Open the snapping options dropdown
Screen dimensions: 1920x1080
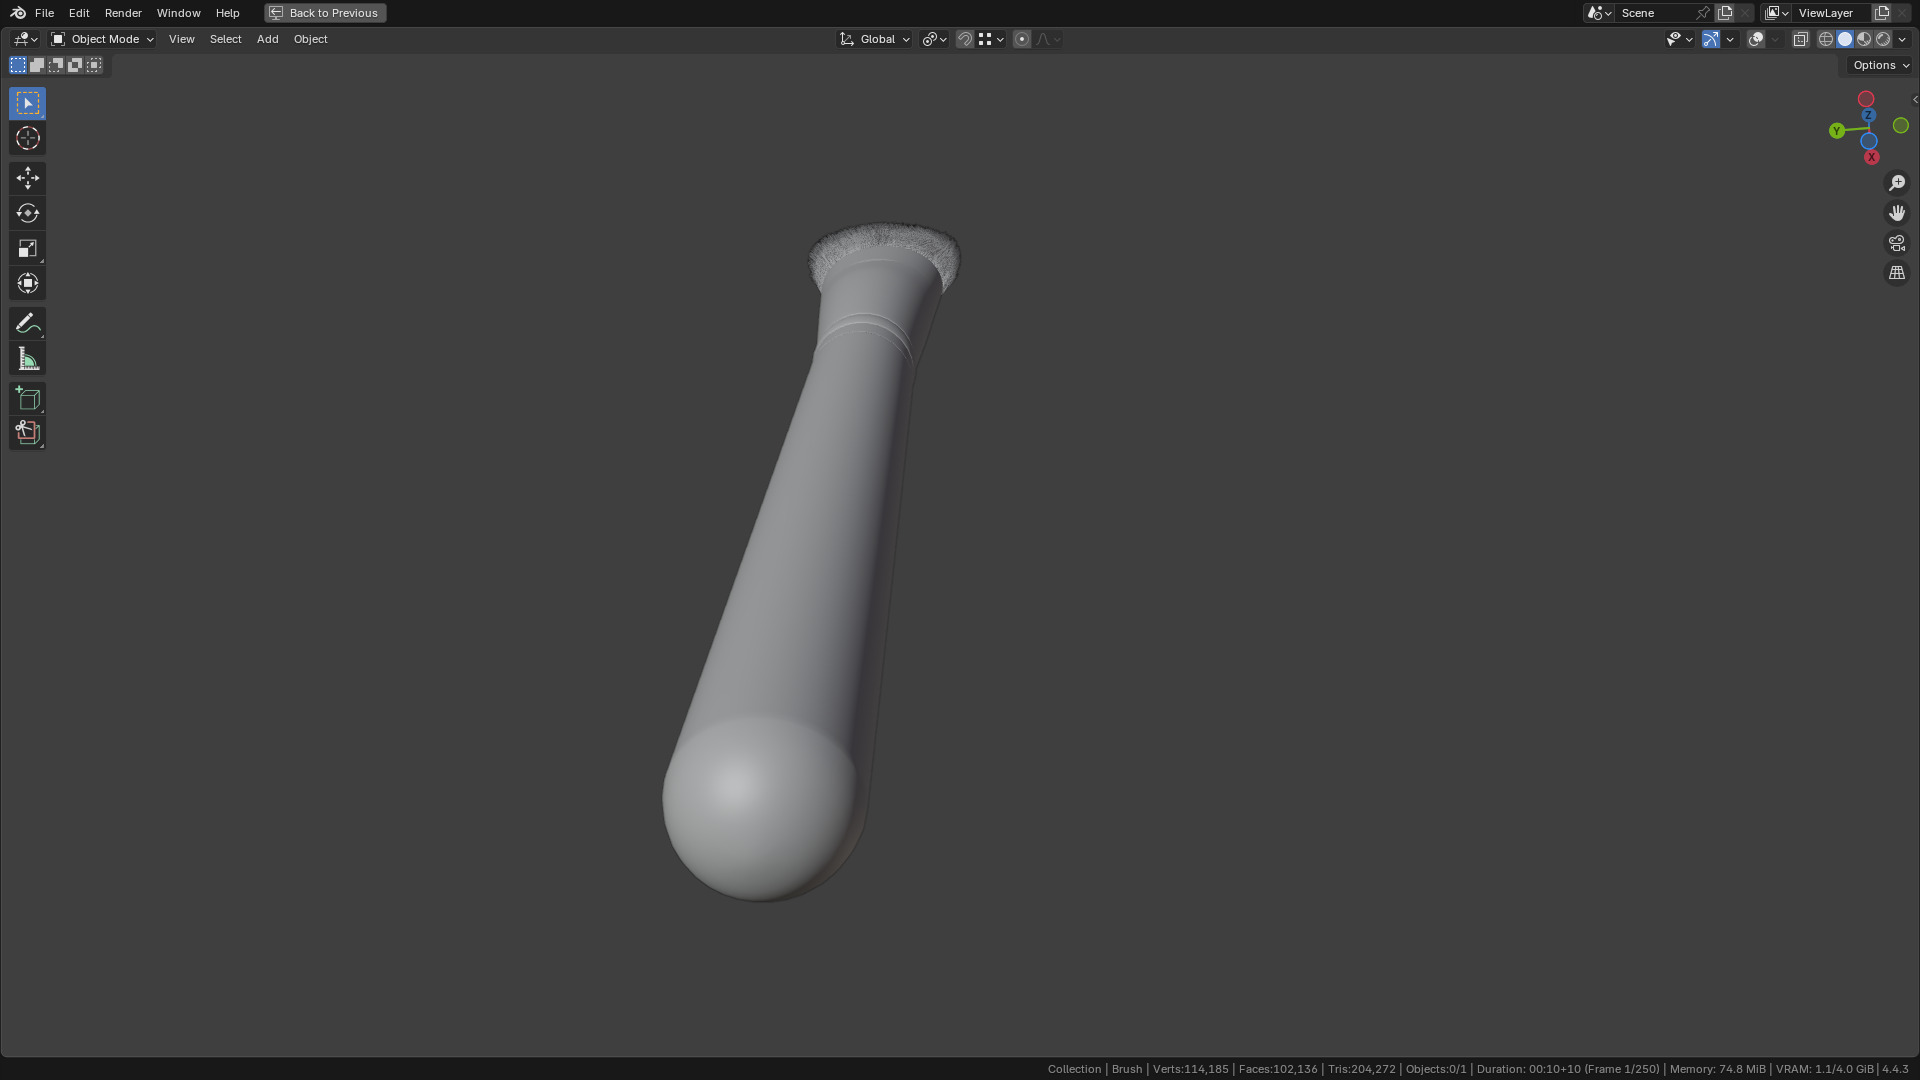991,39
